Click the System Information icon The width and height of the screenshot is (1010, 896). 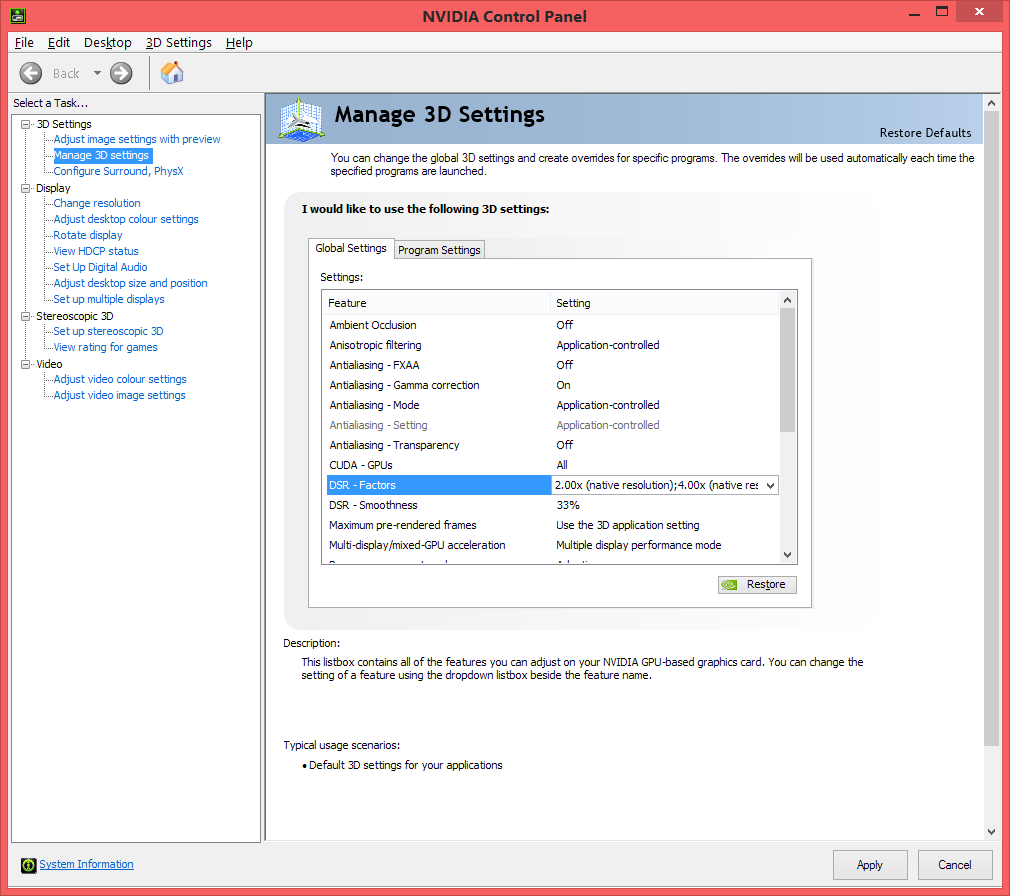[x=28, y=865]
